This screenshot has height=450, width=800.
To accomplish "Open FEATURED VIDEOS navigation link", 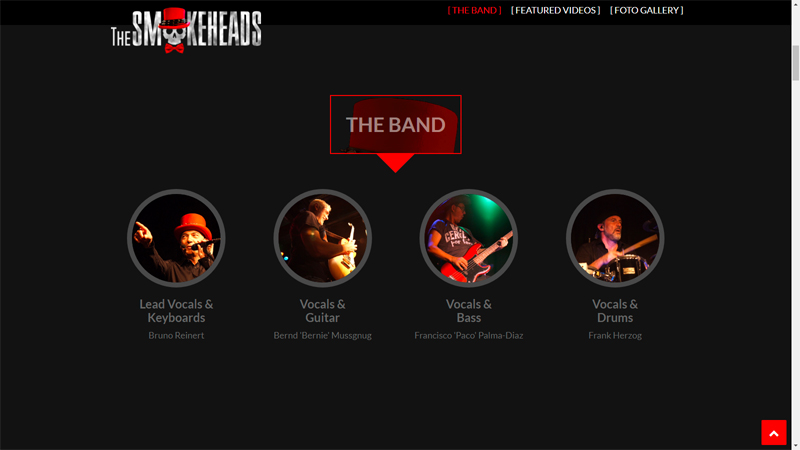I will point(556,10).
